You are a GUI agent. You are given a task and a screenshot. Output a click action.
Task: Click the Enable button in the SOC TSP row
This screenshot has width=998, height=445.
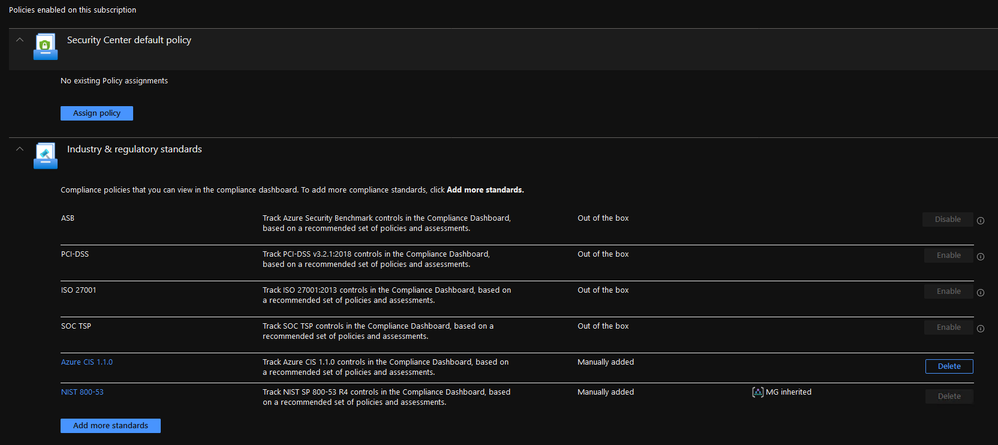948,327
